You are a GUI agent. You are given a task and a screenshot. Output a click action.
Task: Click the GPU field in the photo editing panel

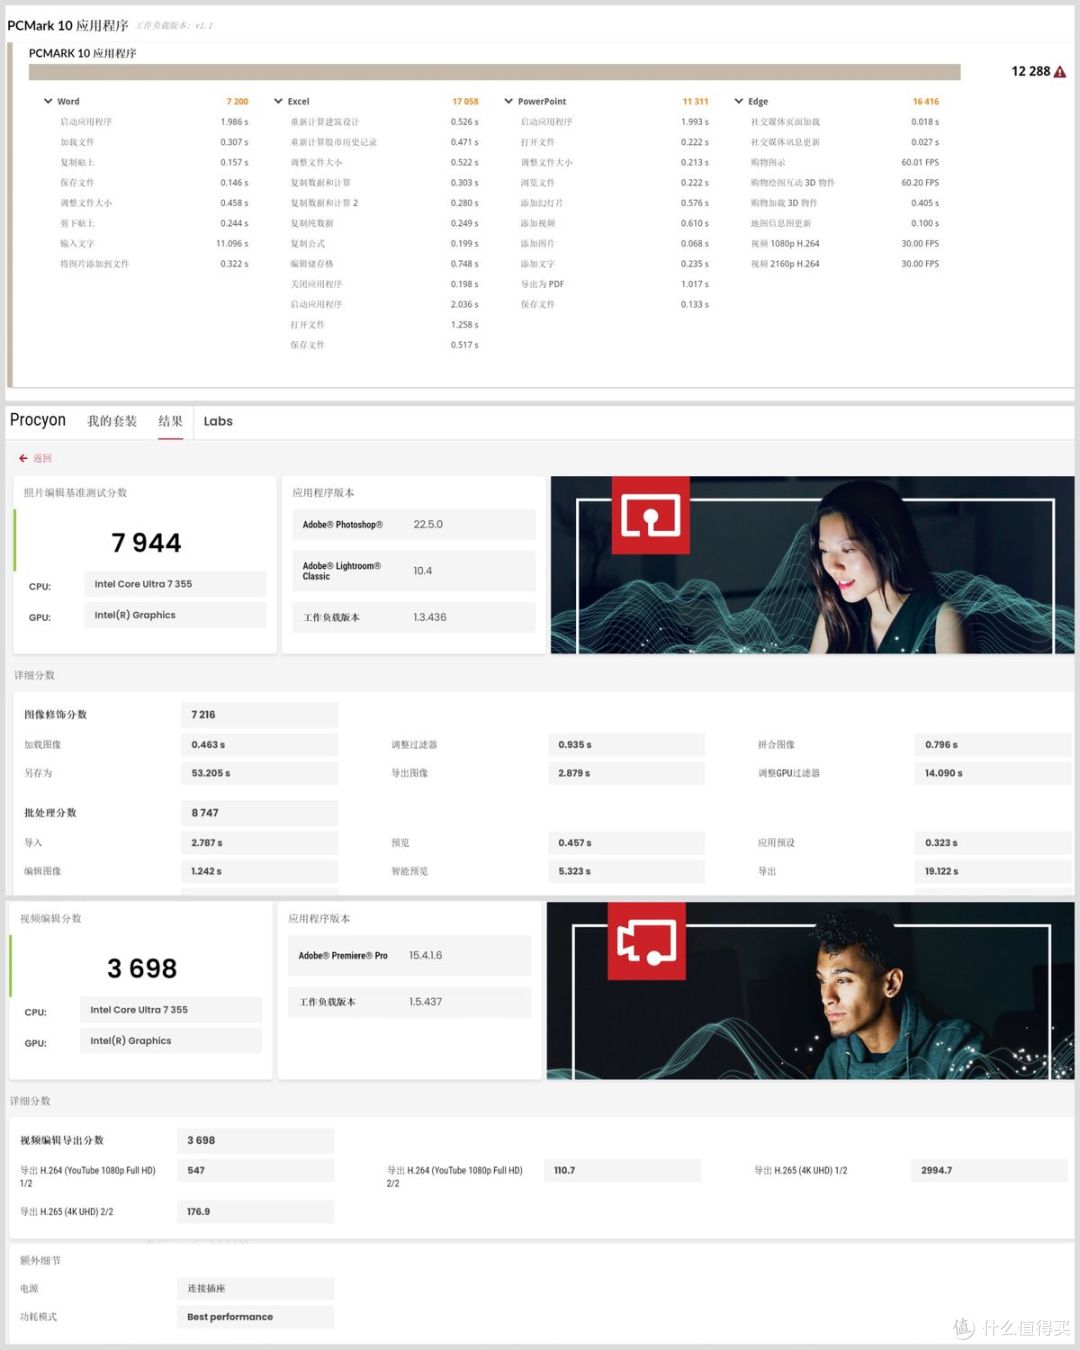pyautogui.click(x=174, y=615)
